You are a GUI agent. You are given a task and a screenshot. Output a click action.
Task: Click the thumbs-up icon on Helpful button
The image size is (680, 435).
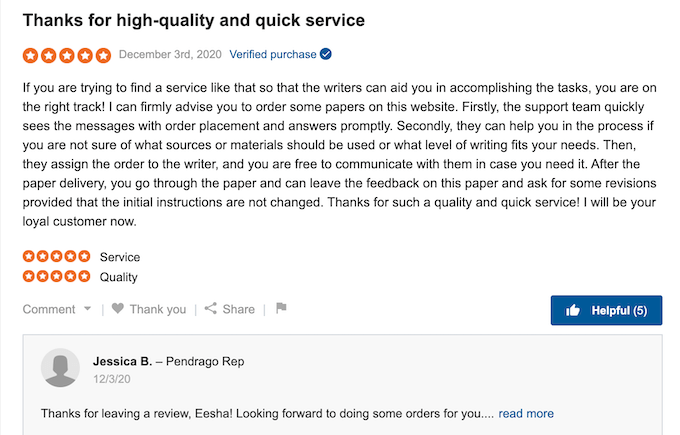pos(574,311)
